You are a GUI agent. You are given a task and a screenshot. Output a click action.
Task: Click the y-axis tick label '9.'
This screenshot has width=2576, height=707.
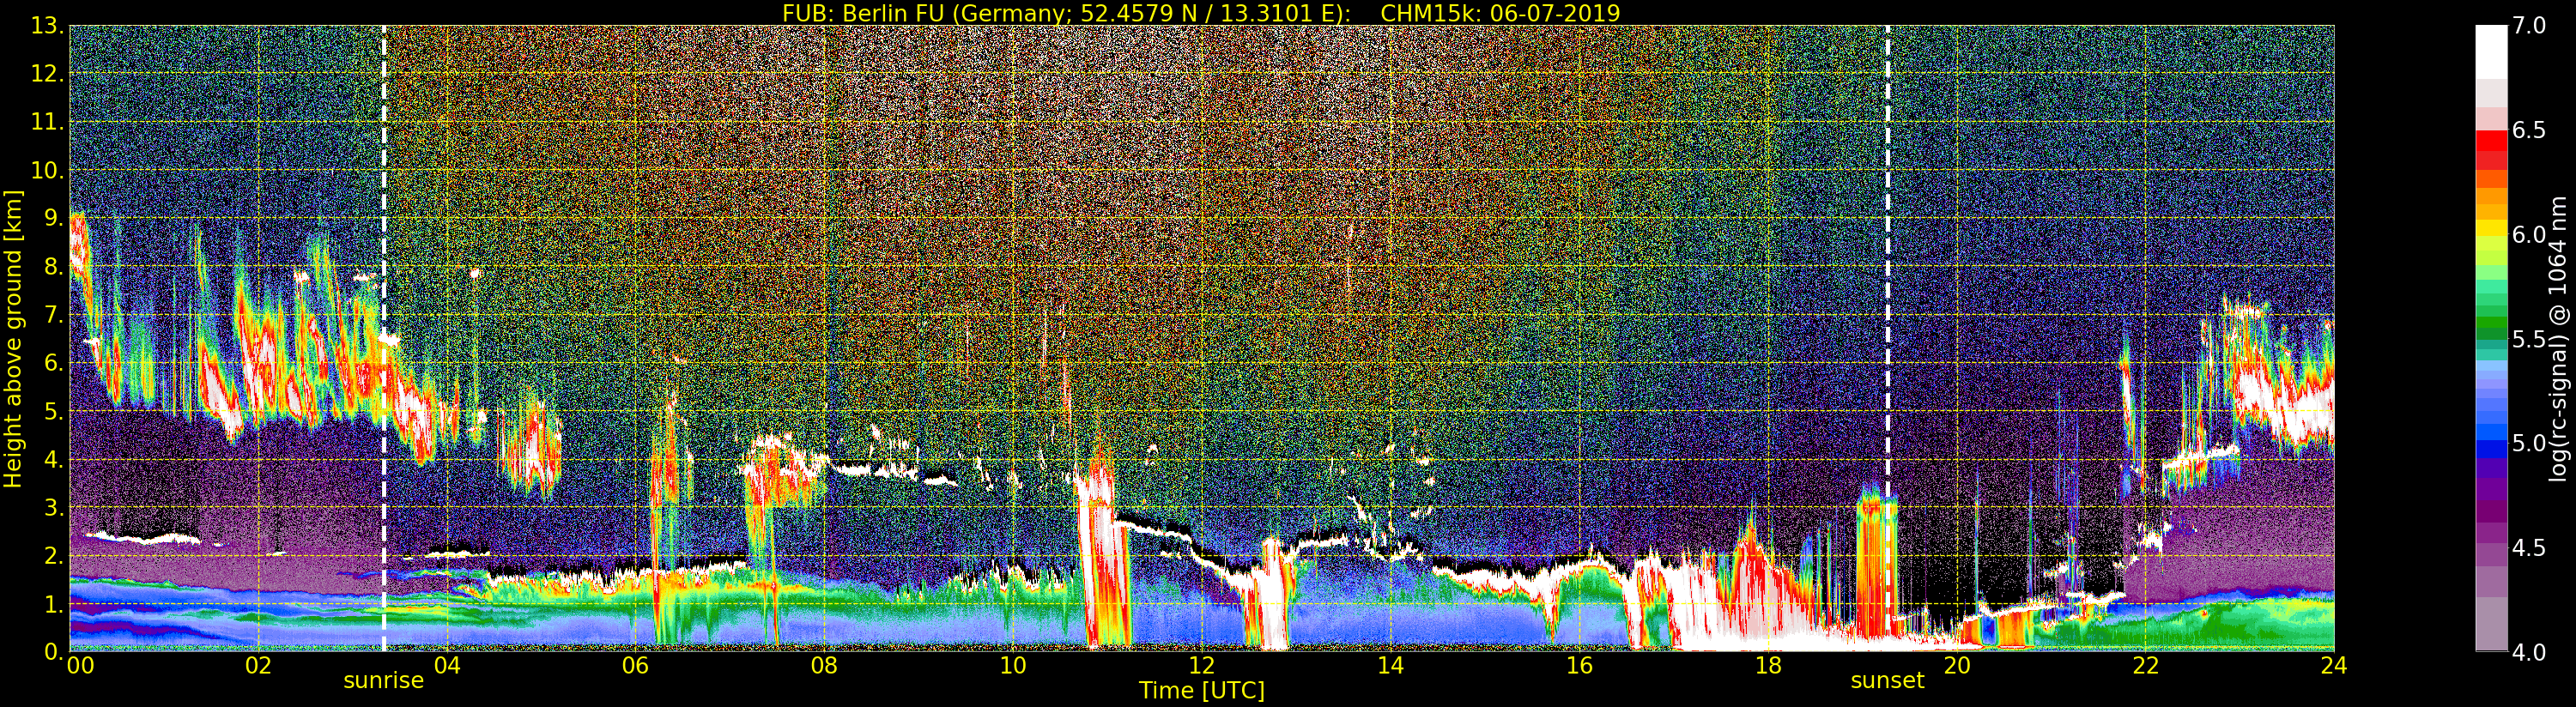click(x=53, y=218)
